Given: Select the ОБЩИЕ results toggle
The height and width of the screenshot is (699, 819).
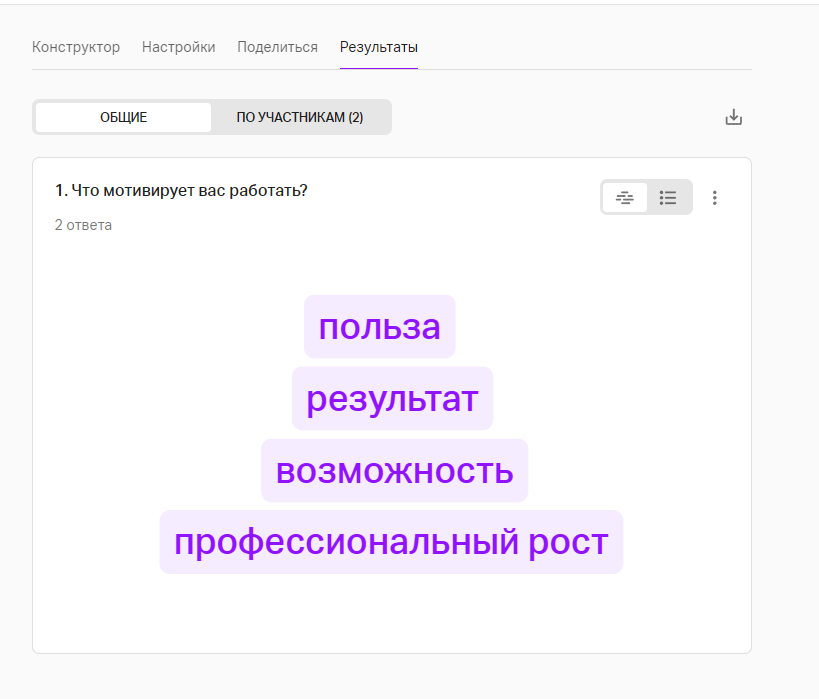Looking at the screenshot, I should coord(123,117).
